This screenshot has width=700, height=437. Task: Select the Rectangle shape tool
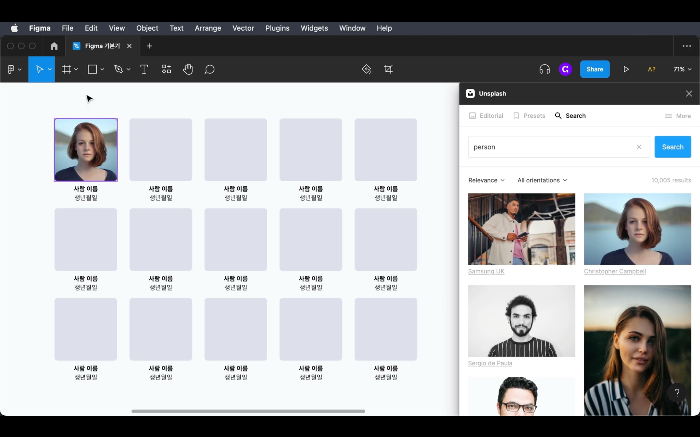coord(92,69)
